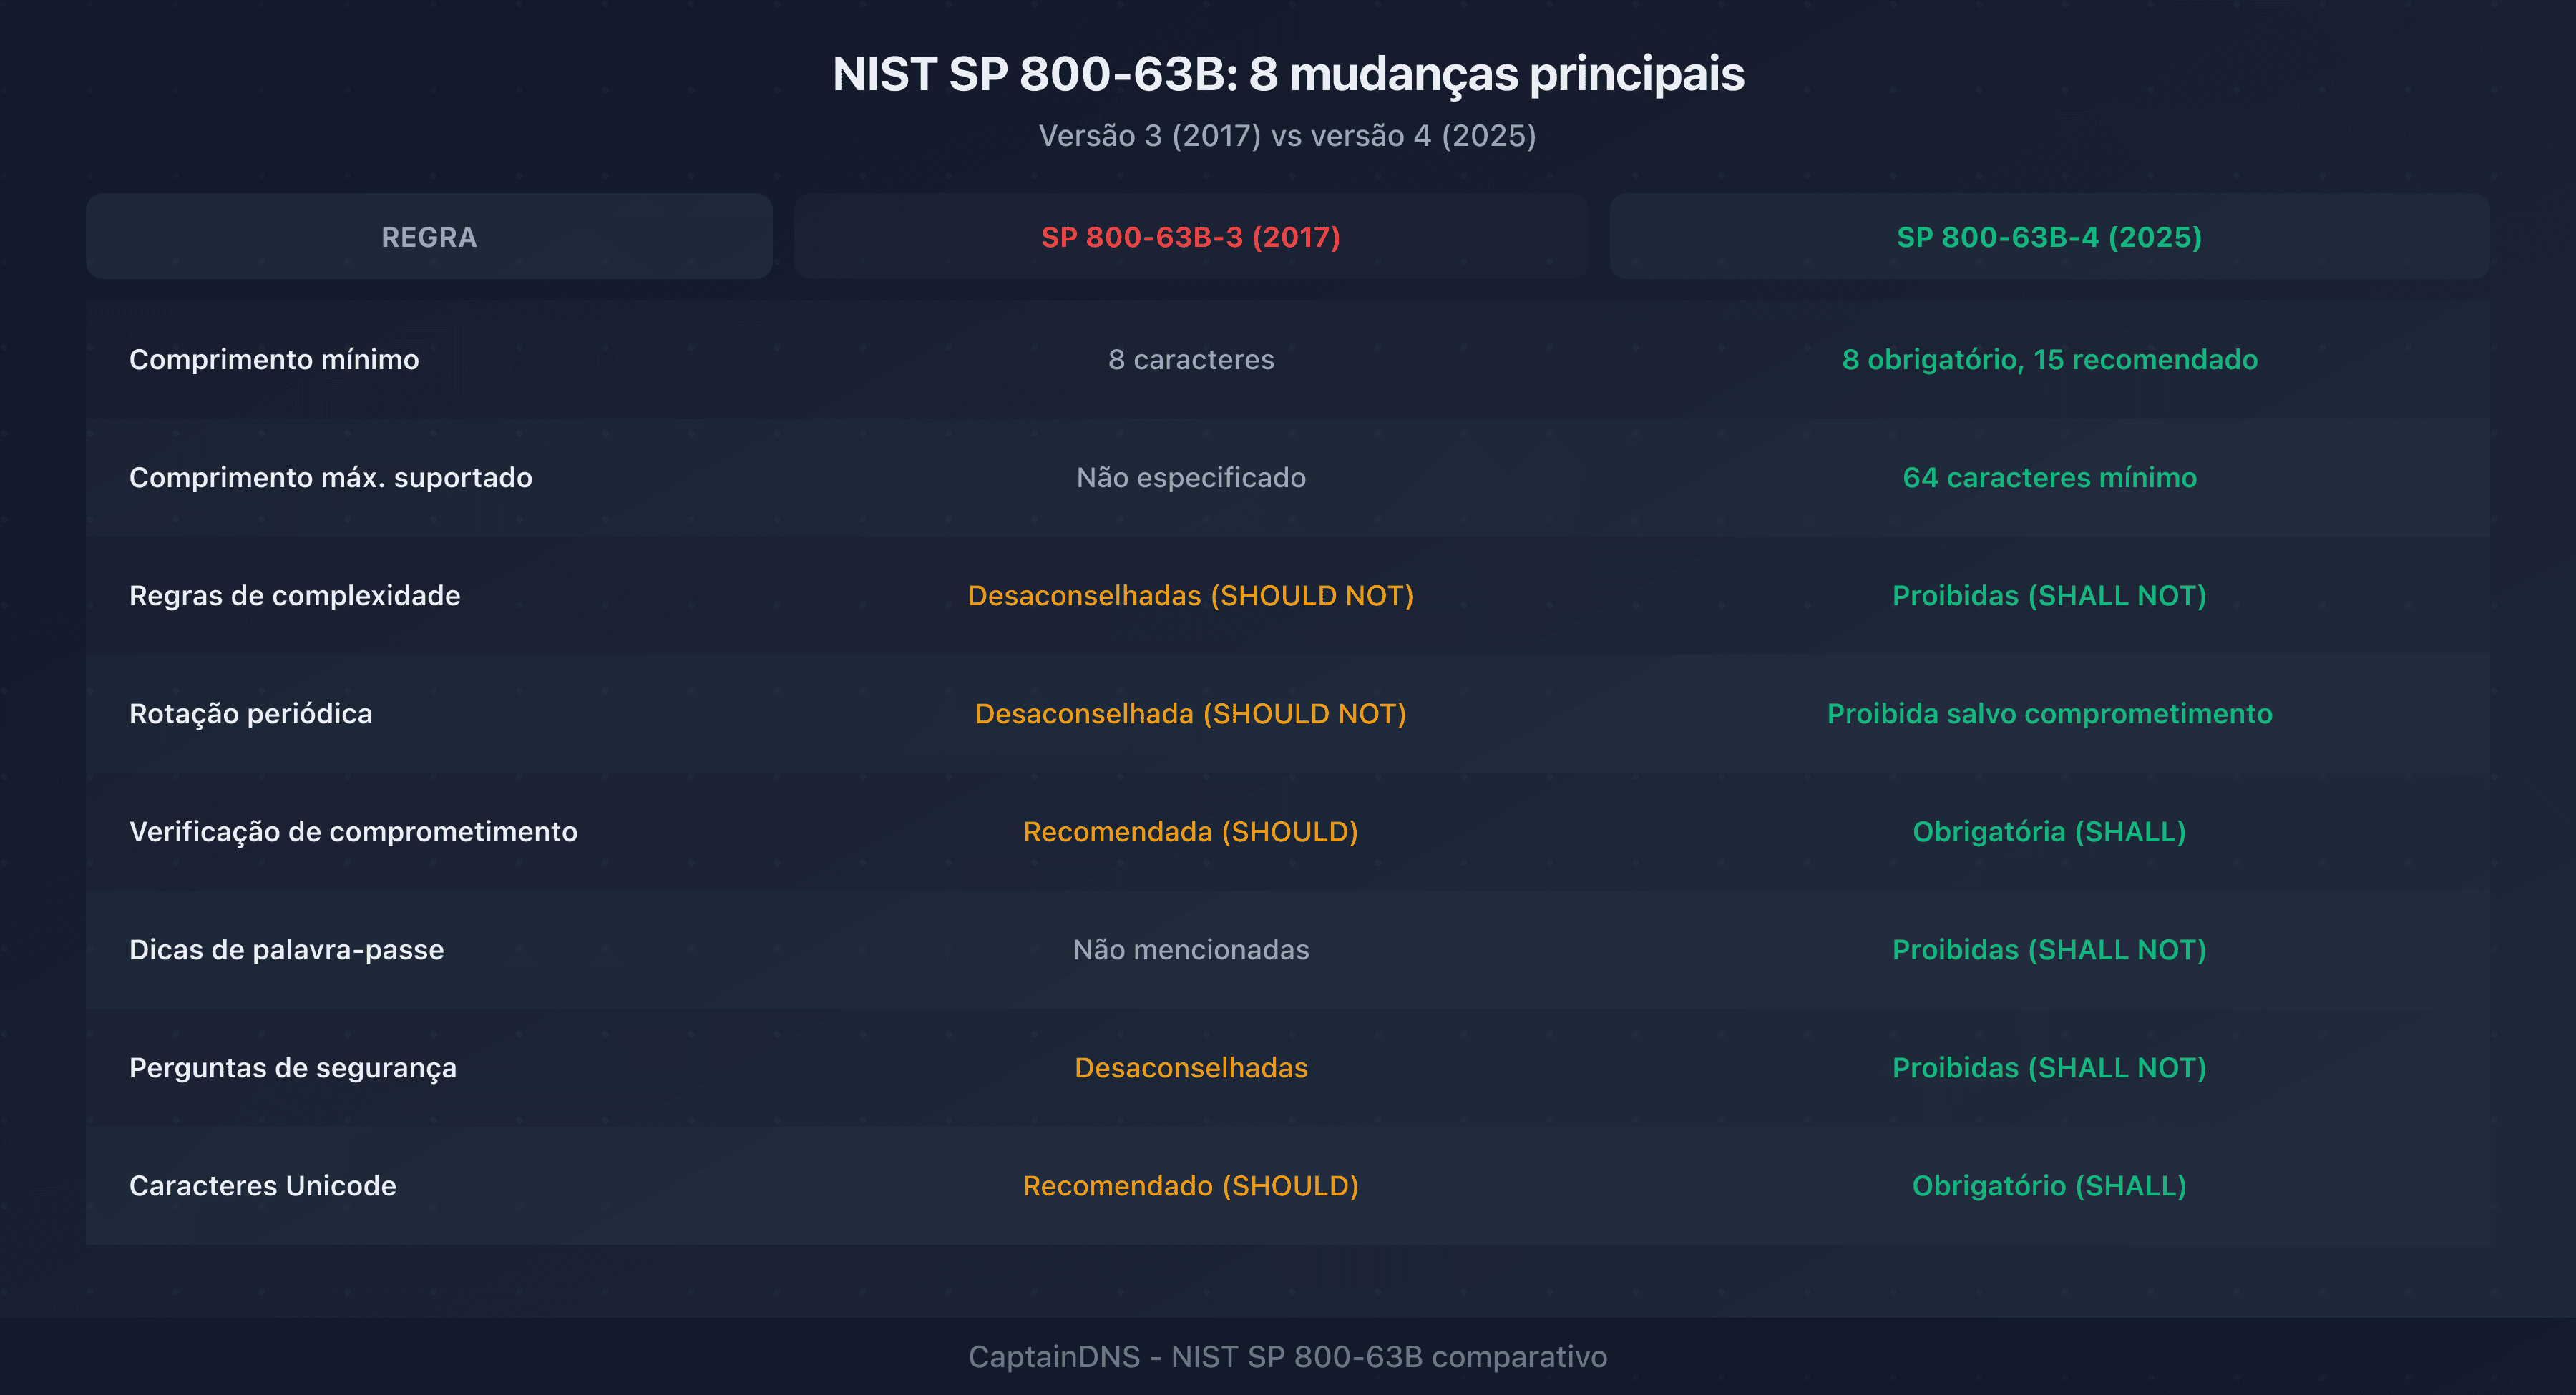Click the 'Caracteres Unicode' row label

263,1185
